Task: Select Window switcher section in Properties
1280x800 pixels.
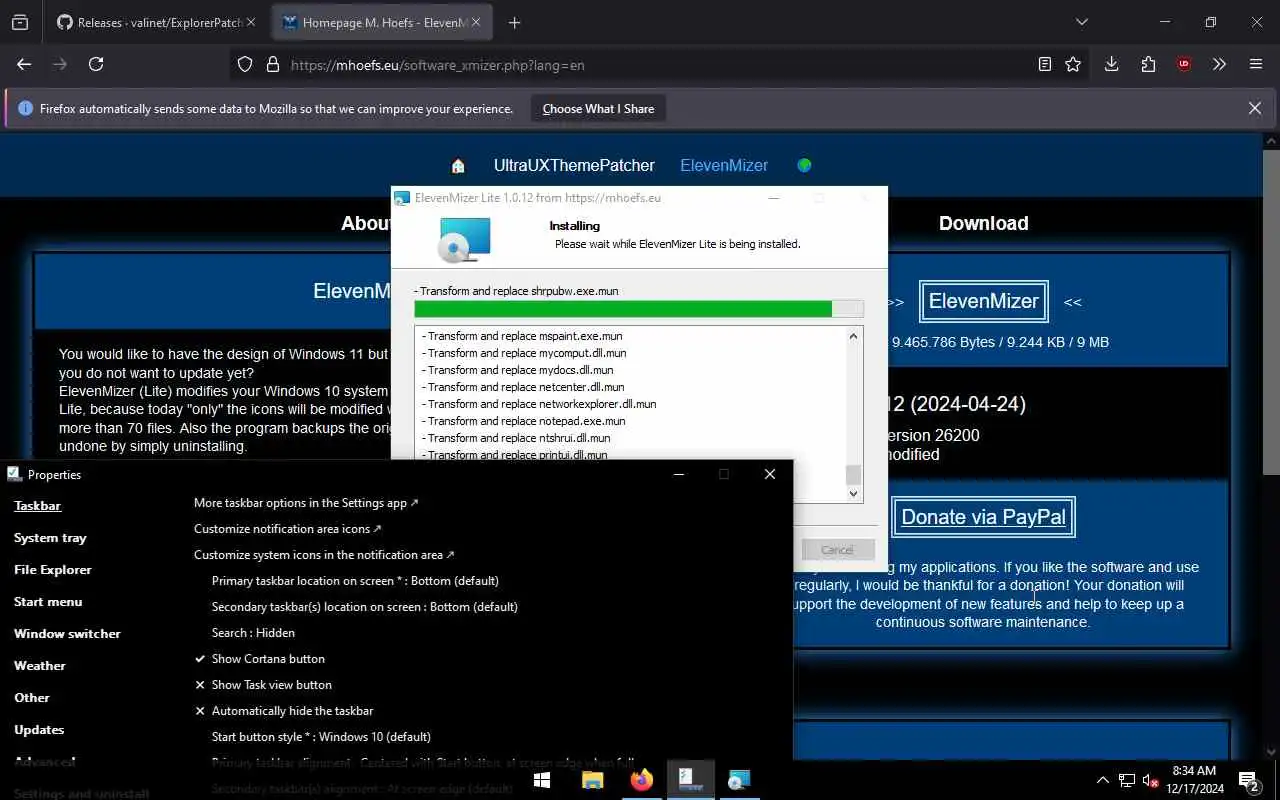Action: click(x=67, y=634)
